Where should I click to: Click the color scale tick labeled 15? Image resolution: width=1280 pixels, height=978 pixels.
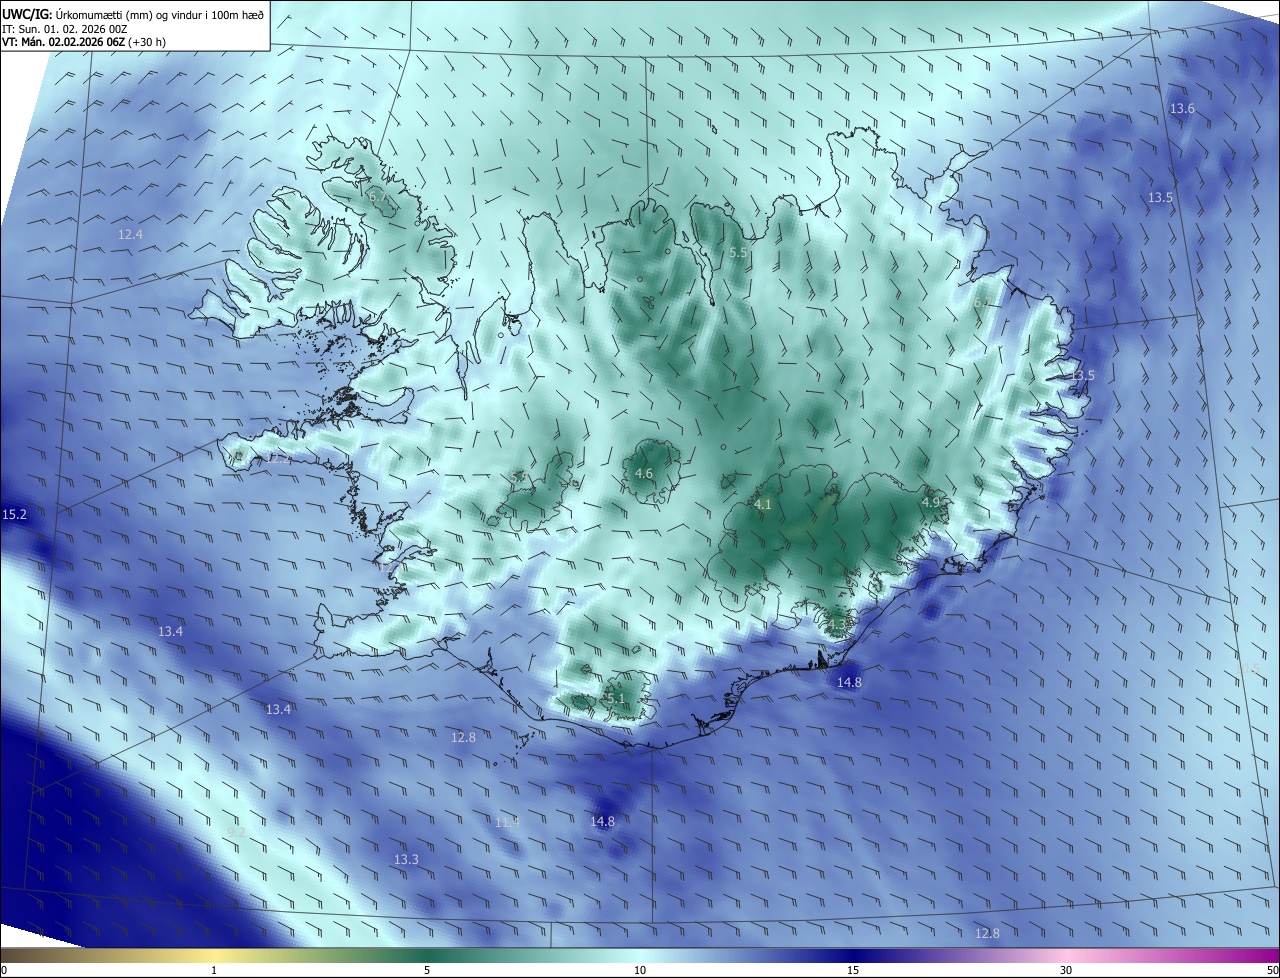(853, 970)
